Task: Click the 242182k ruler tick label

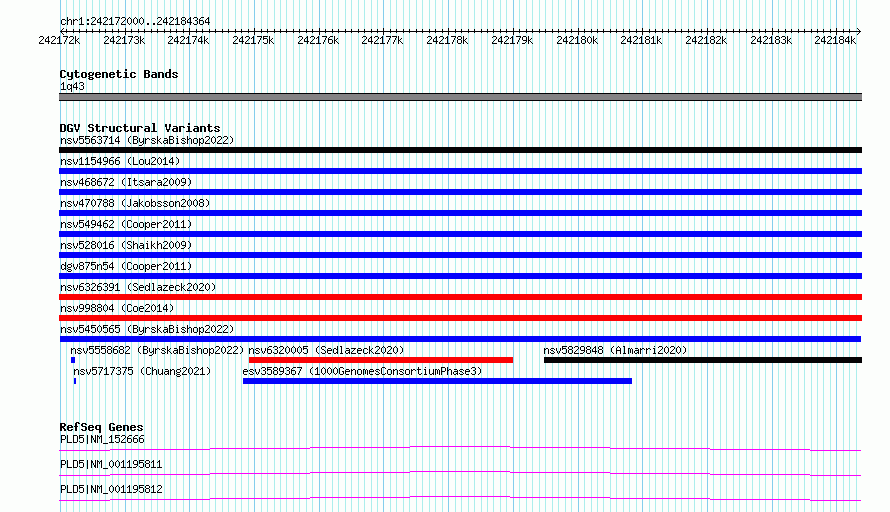Action: tap(707, 40)
